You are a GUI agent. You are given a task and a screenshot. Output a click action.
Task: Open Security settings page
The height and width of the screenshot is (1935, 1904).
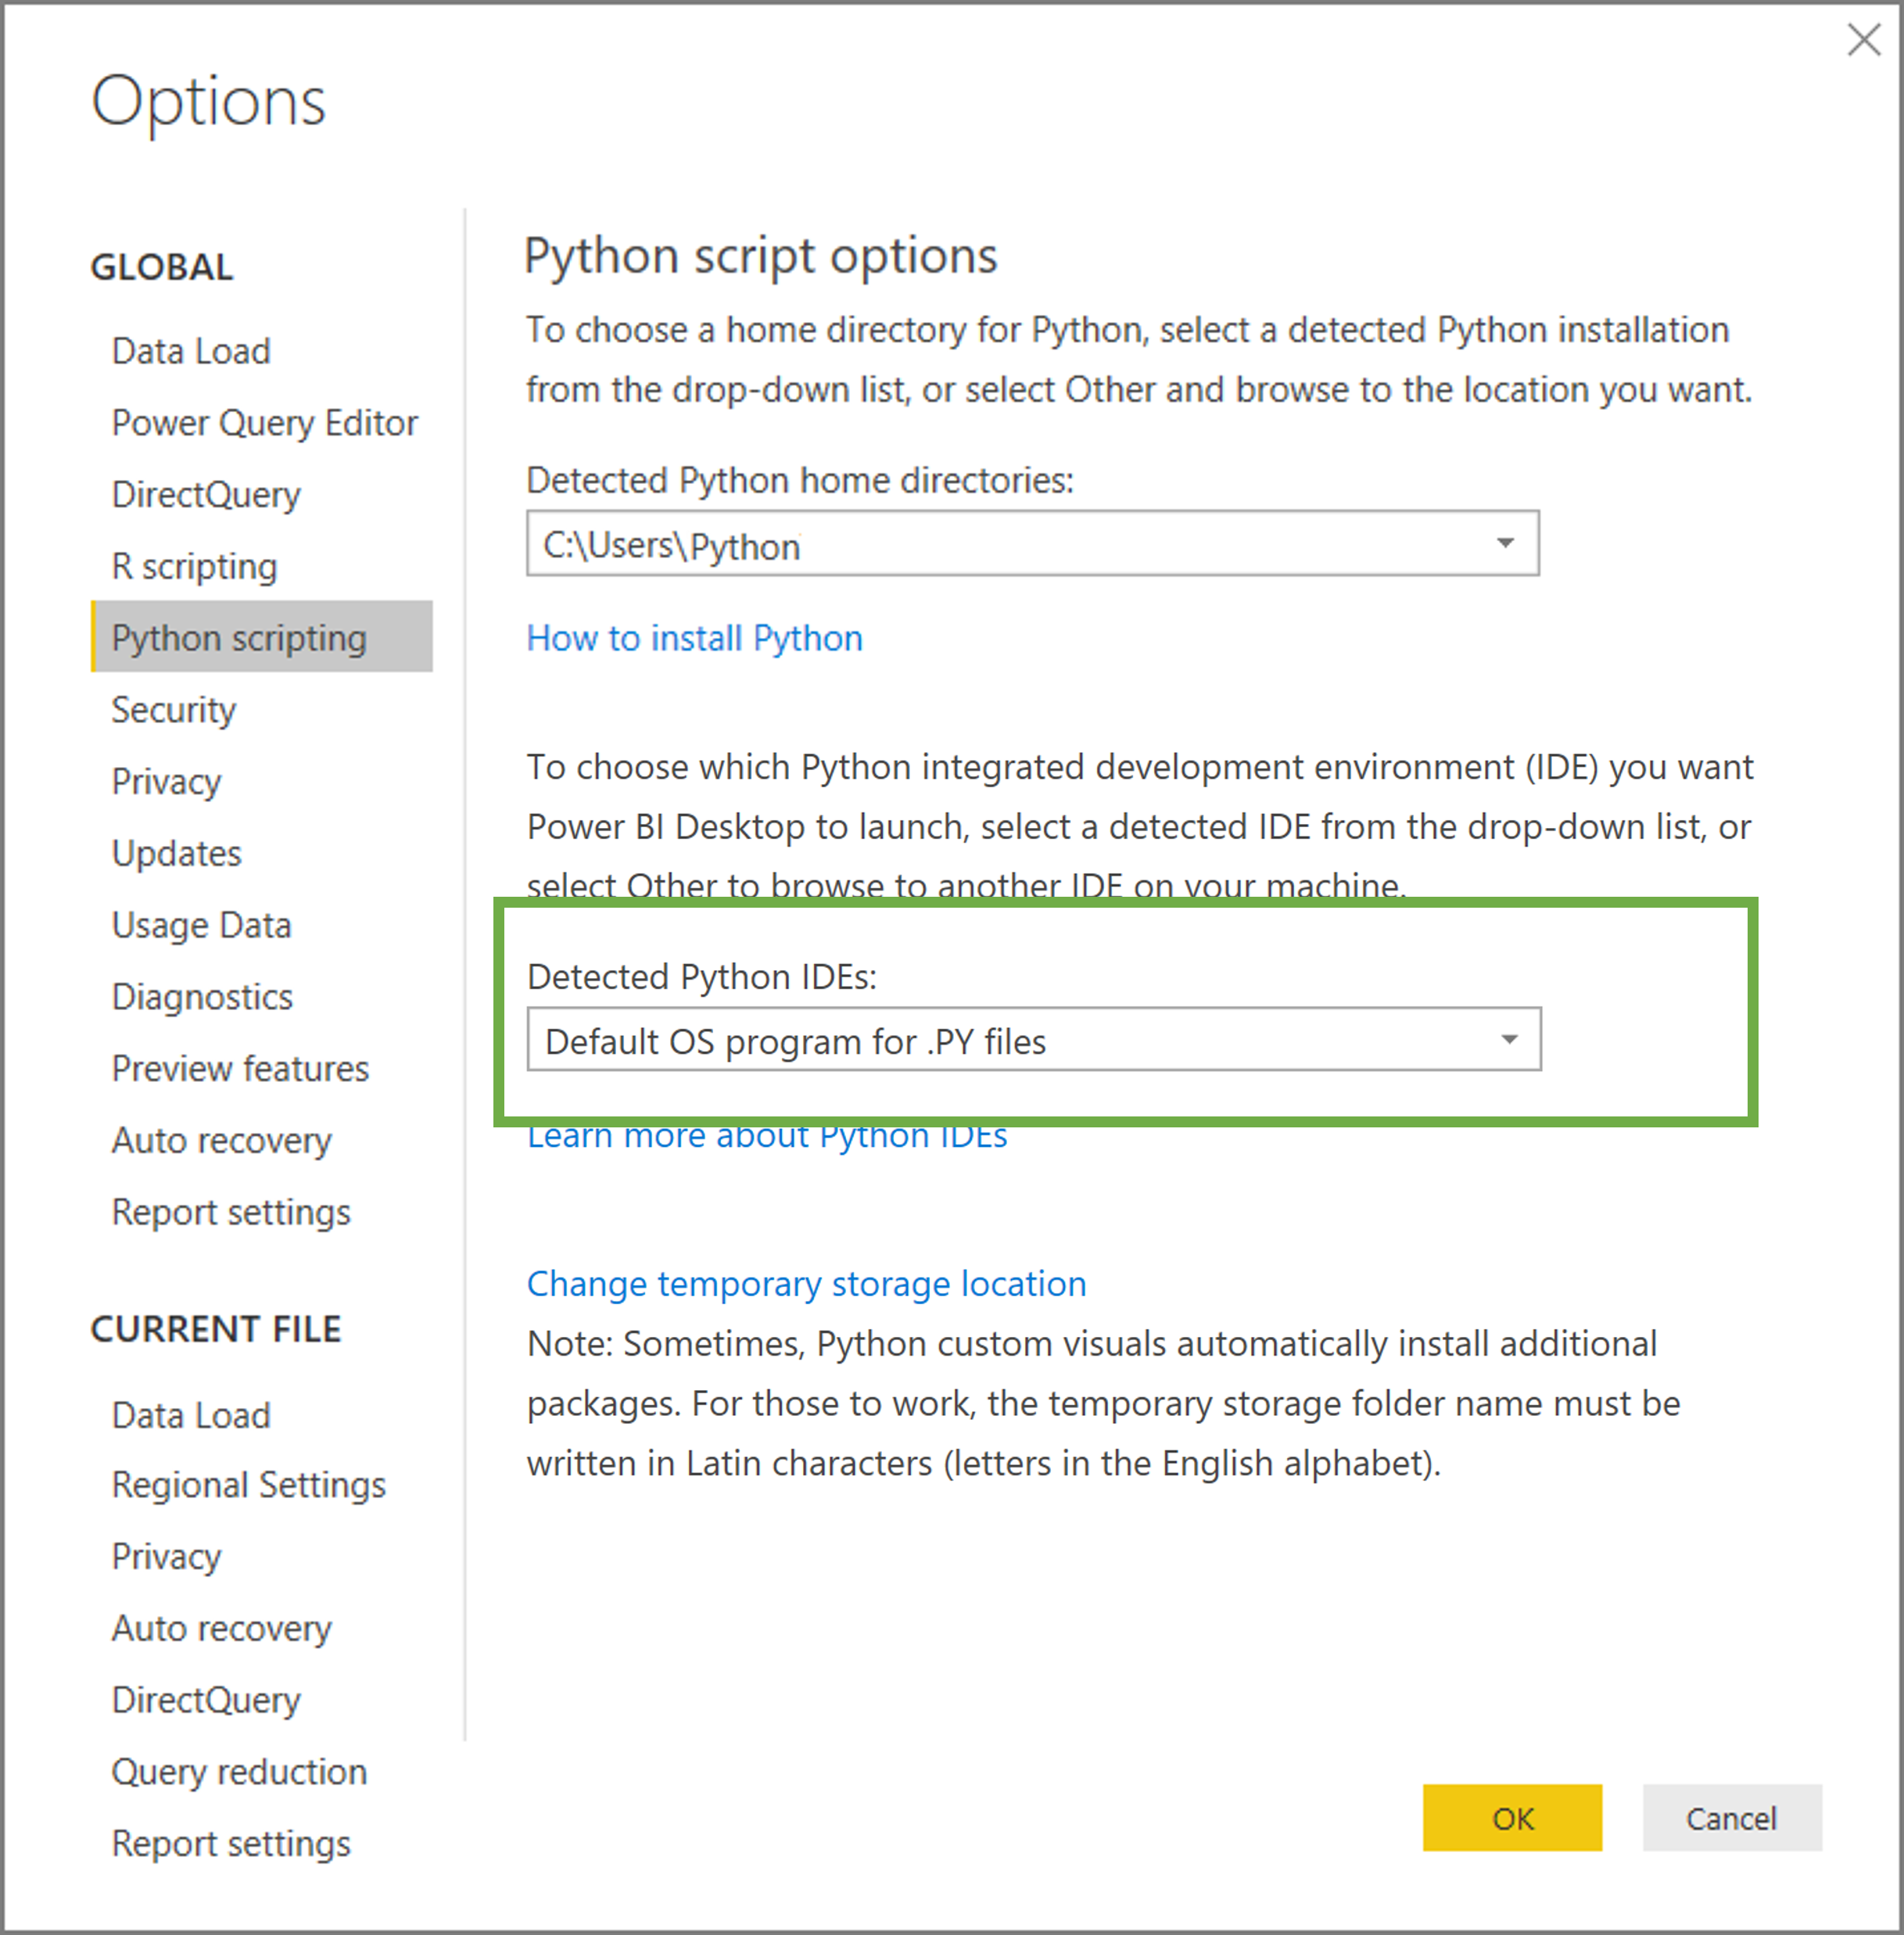tap(173, 710)
